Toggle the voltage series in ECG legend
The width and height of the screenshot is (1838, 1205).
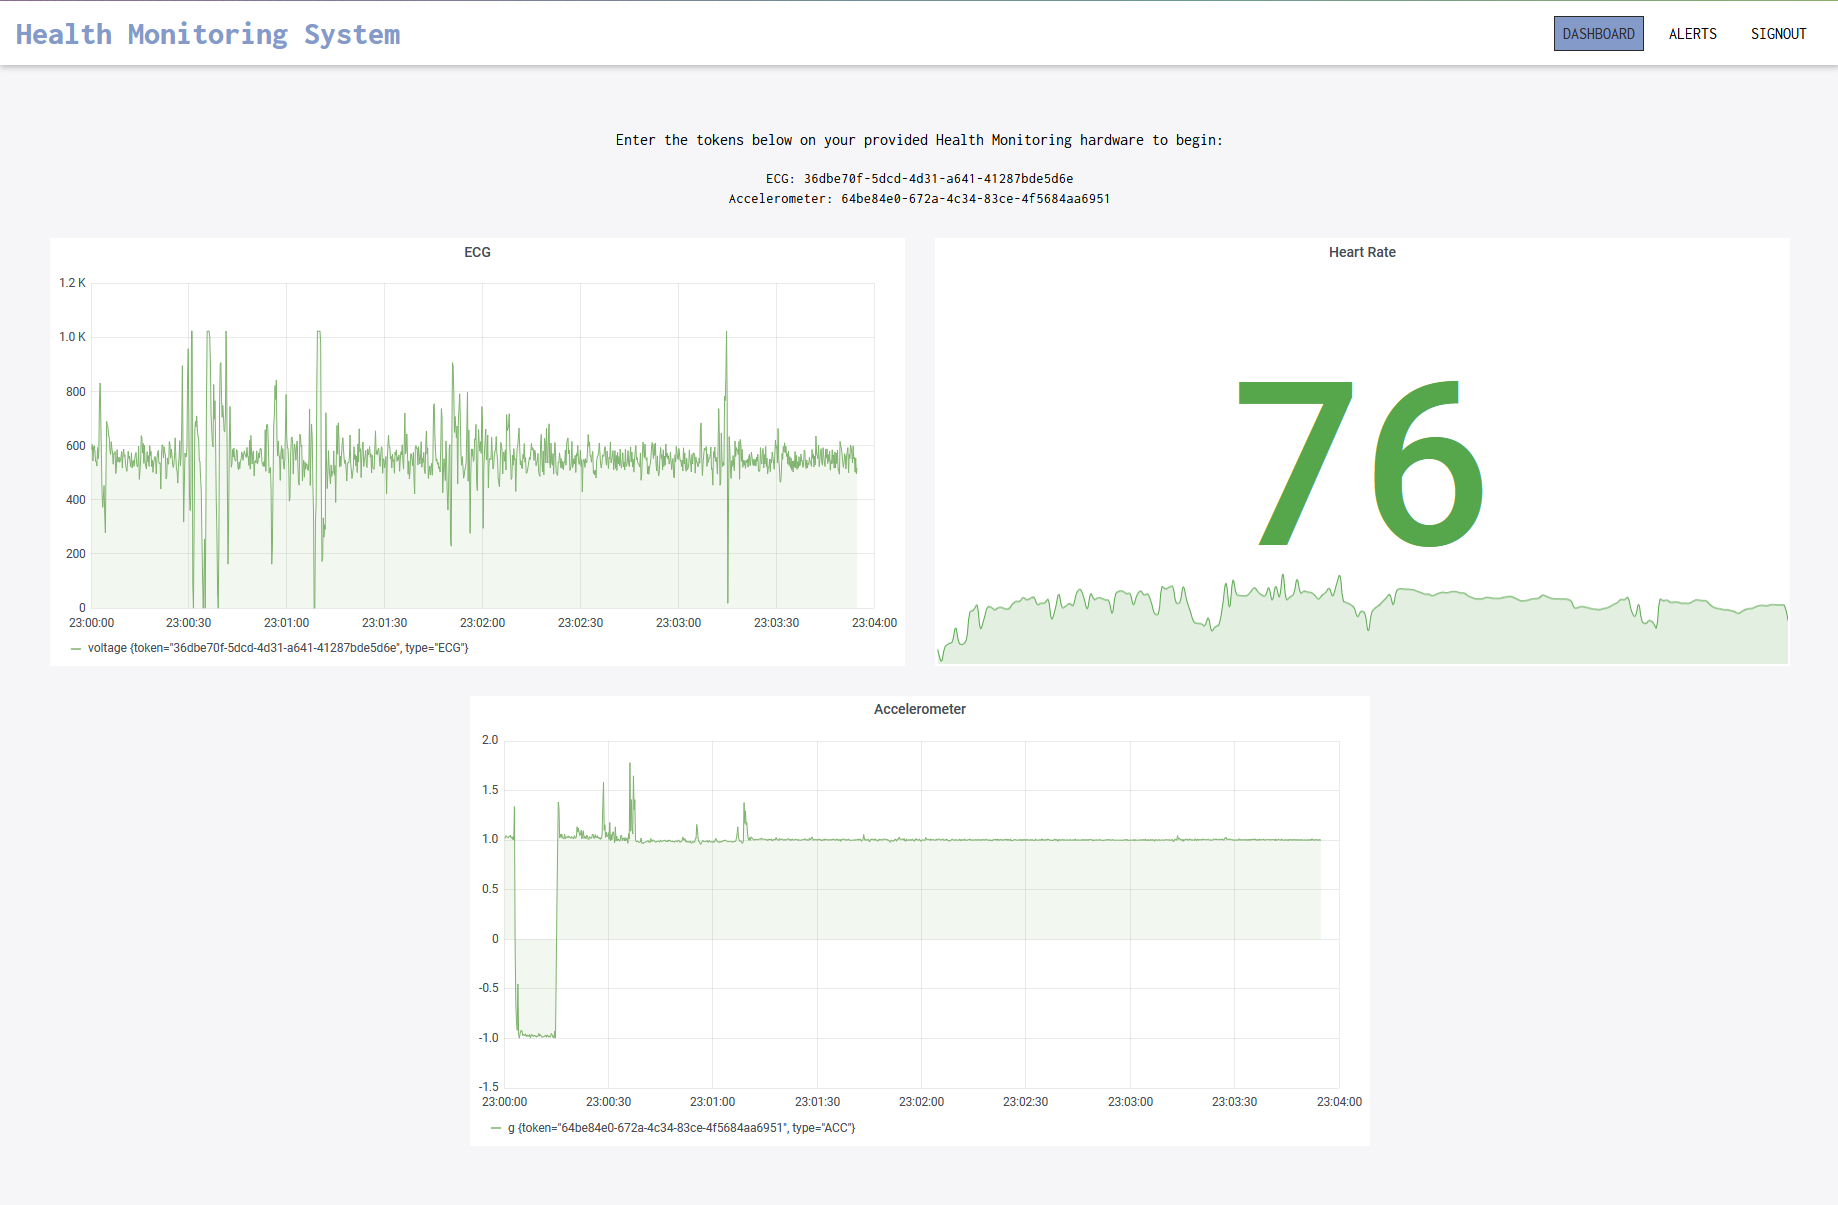(278, 648)
